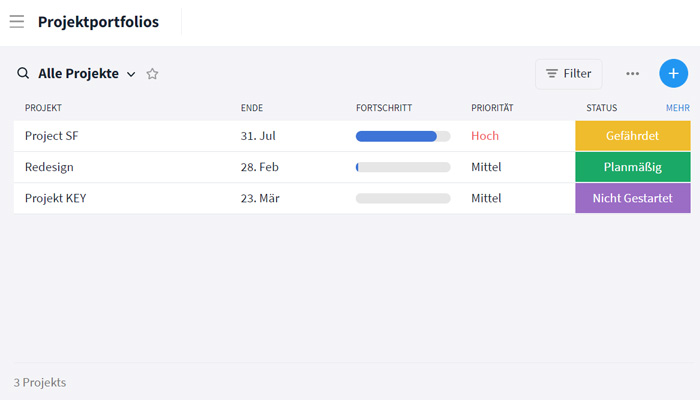Screen dimensions: 700x400
Task: Open the Projekt KEY row
Action: (352, 198)
